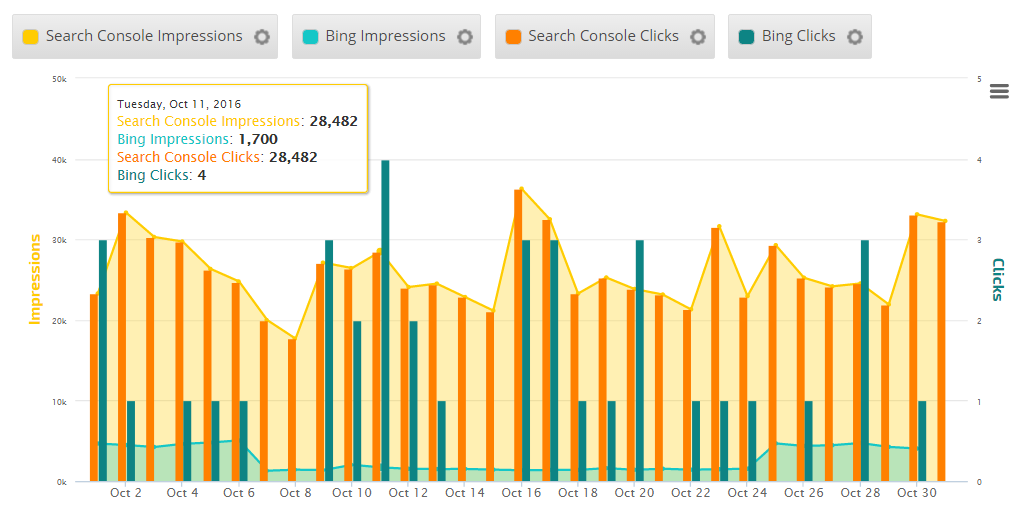Open the Bing Impressions gear settings
Screen dimensions: 1033x532
[x=465, y=37]
